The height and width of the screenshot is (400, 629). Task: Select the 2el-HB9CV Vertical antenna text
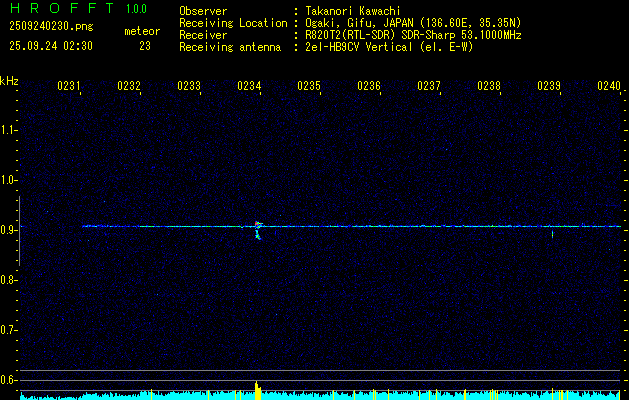(x=390, y=47)
